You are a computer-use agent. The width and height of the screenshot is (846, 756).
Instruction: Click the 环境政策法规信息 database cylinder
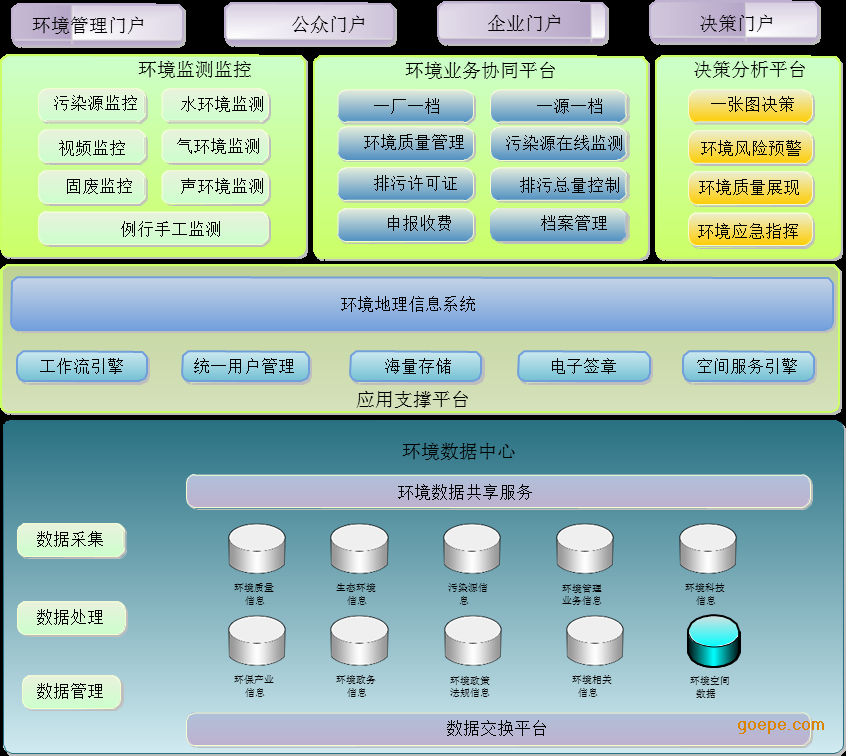pyautogui.click(x=473, y=641)
